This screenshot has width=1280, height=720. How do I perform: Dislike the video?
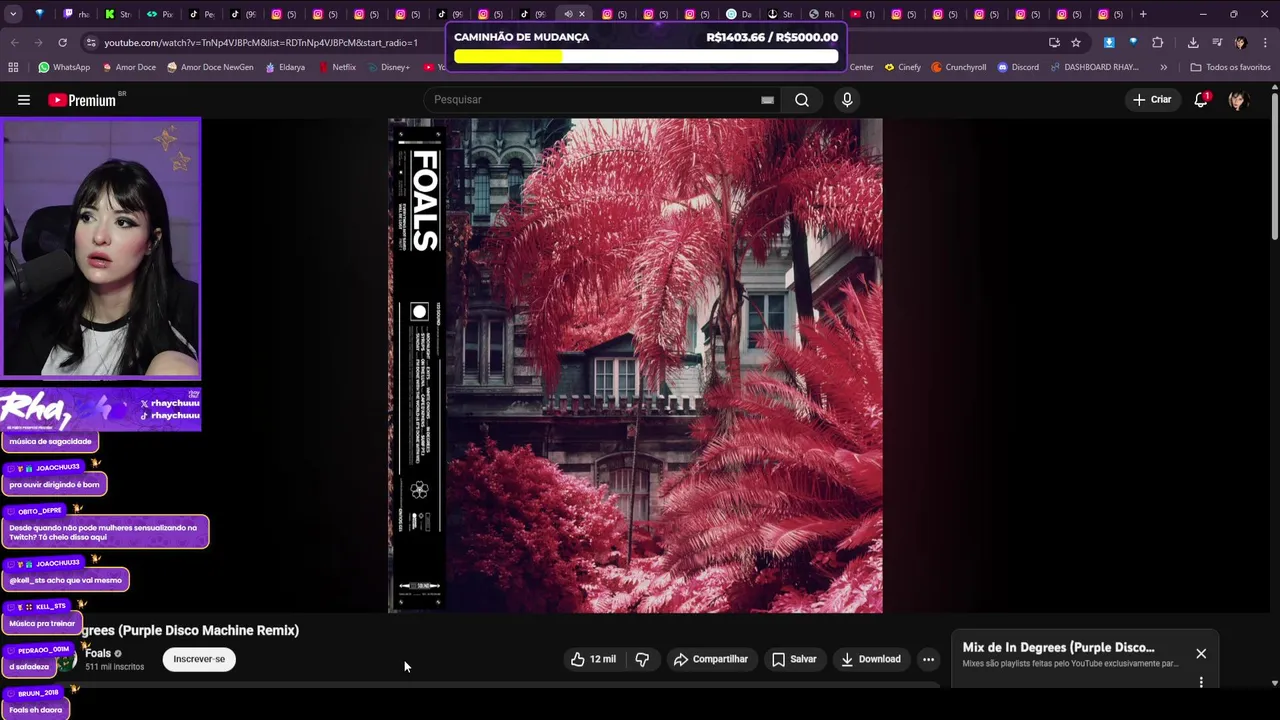pyautogui.click(x=642, y=659)
